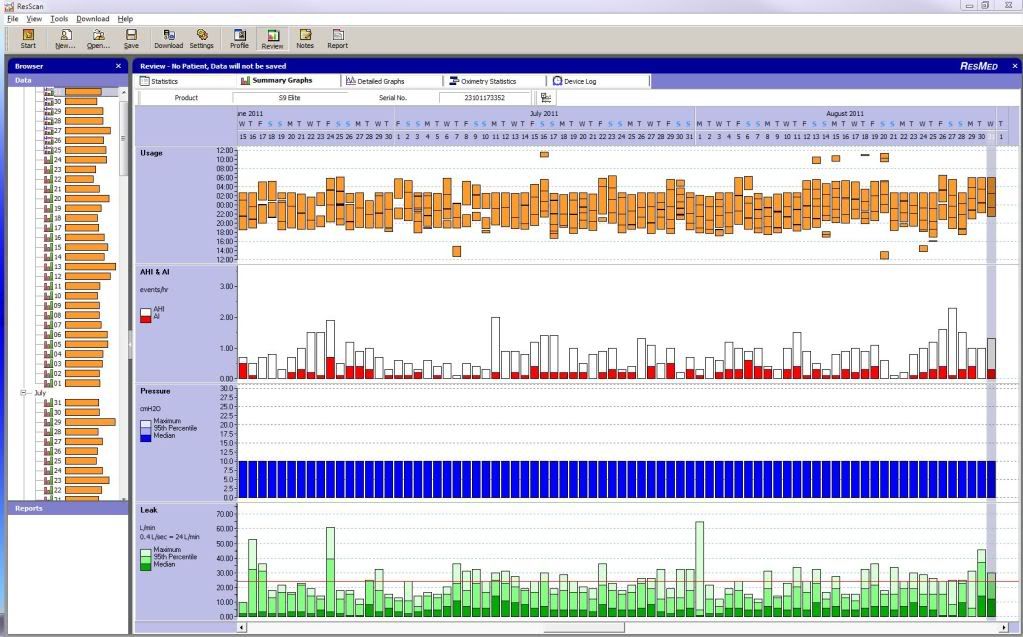Click the July 2011 month header
This screenshot has width=1023, height=637.
click(544, 114)
